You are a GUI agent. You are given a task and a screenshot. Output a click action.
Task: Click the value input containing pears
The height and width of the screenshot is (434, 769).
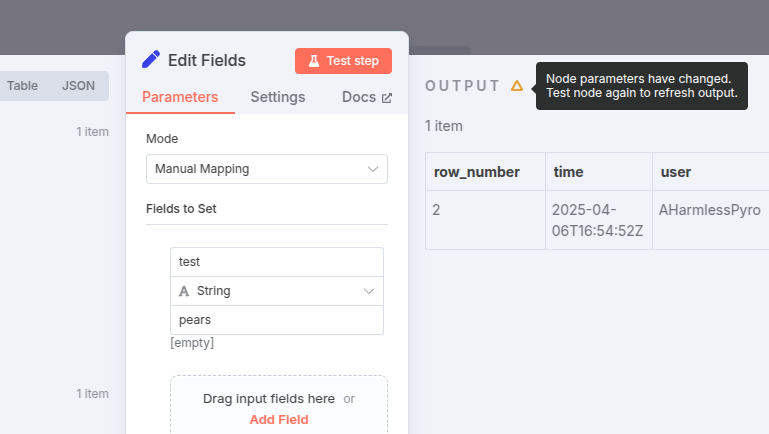[x=277, y=320]
